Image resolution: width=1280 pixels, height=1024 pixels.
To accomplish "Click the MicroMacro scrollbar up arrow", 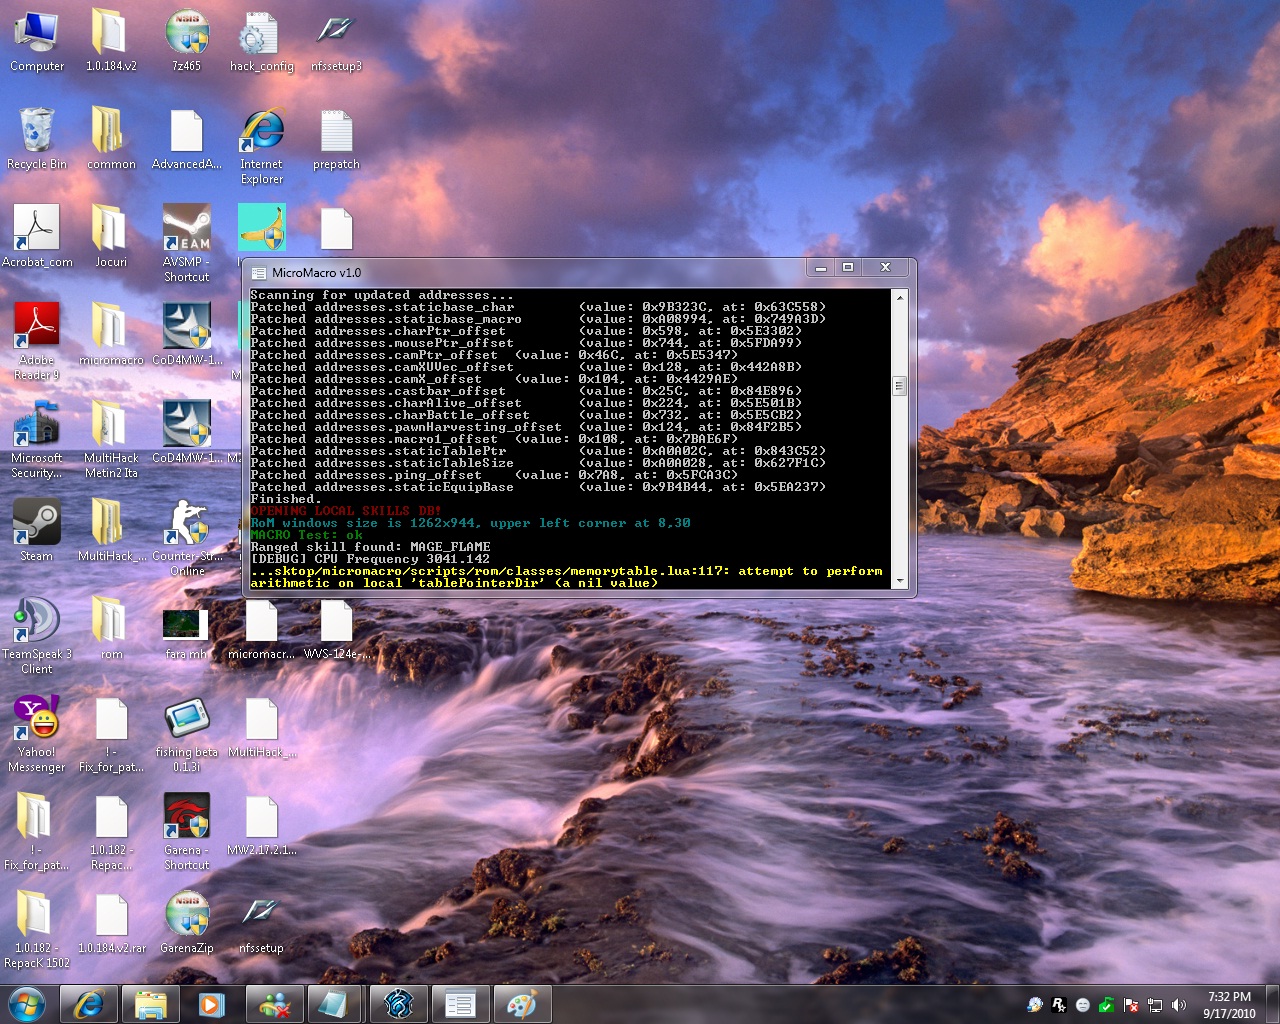I will click(899, 298).
